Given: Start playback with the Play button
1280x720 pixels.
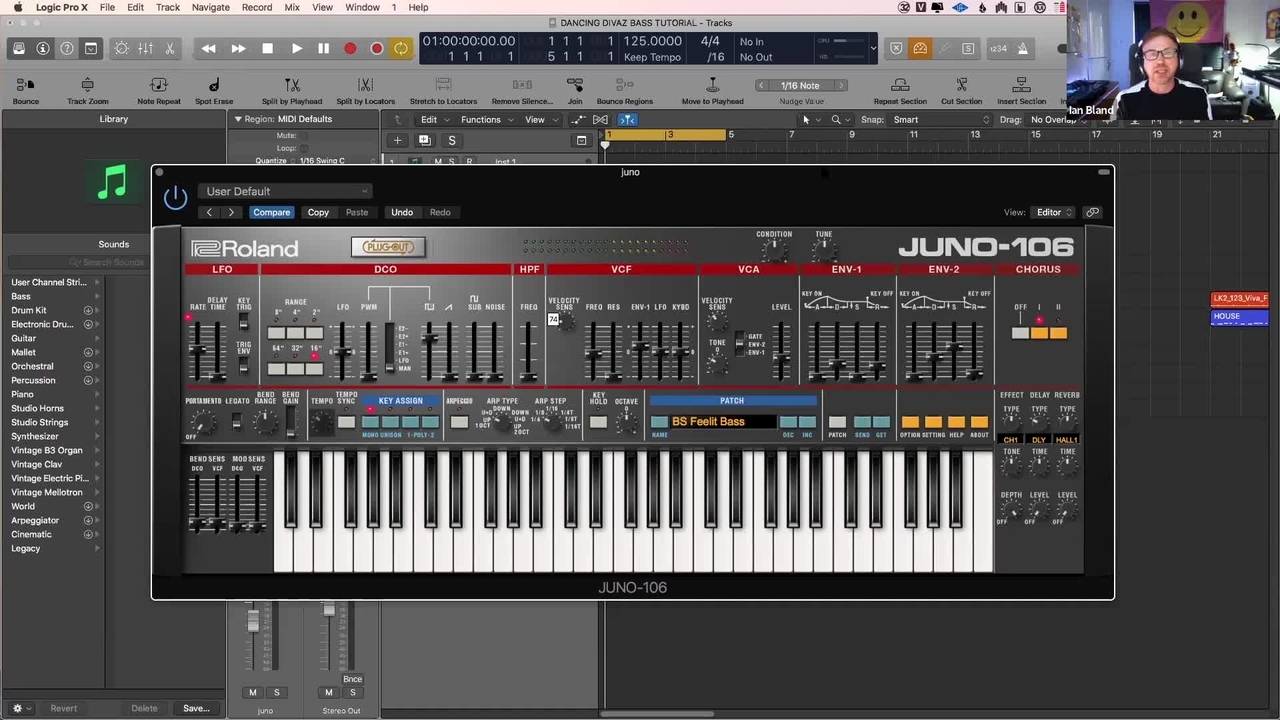Looking at the screenshot, I should [296, 48].
